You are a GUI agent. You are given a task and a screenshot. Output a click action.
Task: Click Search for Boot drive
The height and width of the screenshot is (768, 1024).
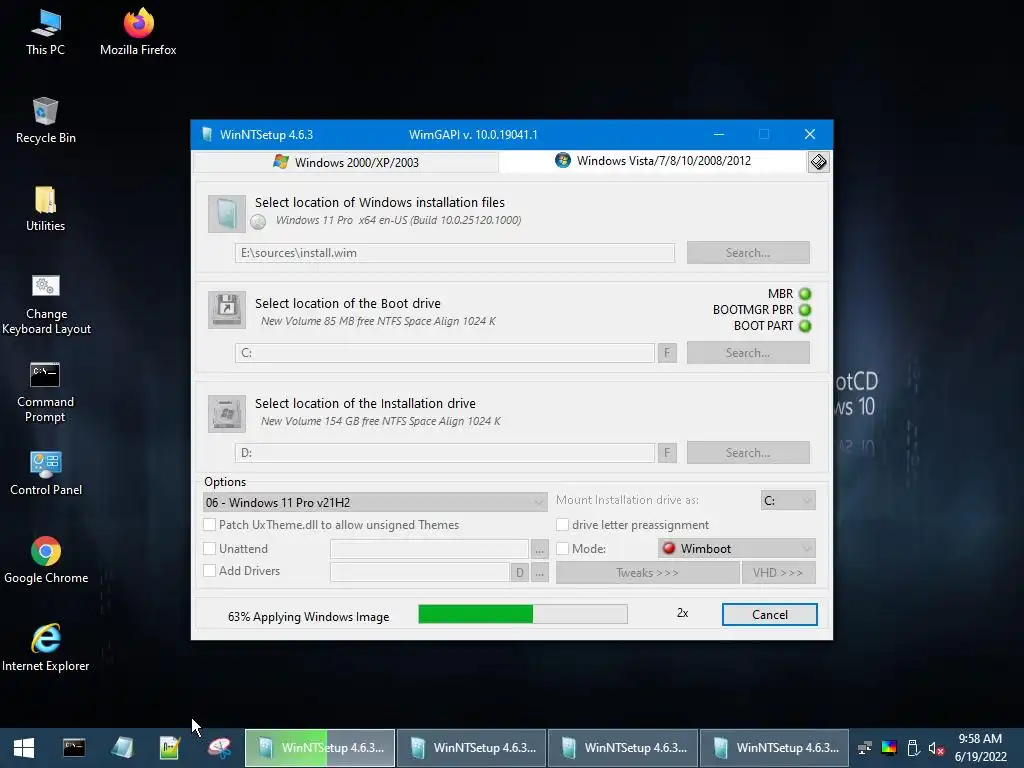point(748,353)
